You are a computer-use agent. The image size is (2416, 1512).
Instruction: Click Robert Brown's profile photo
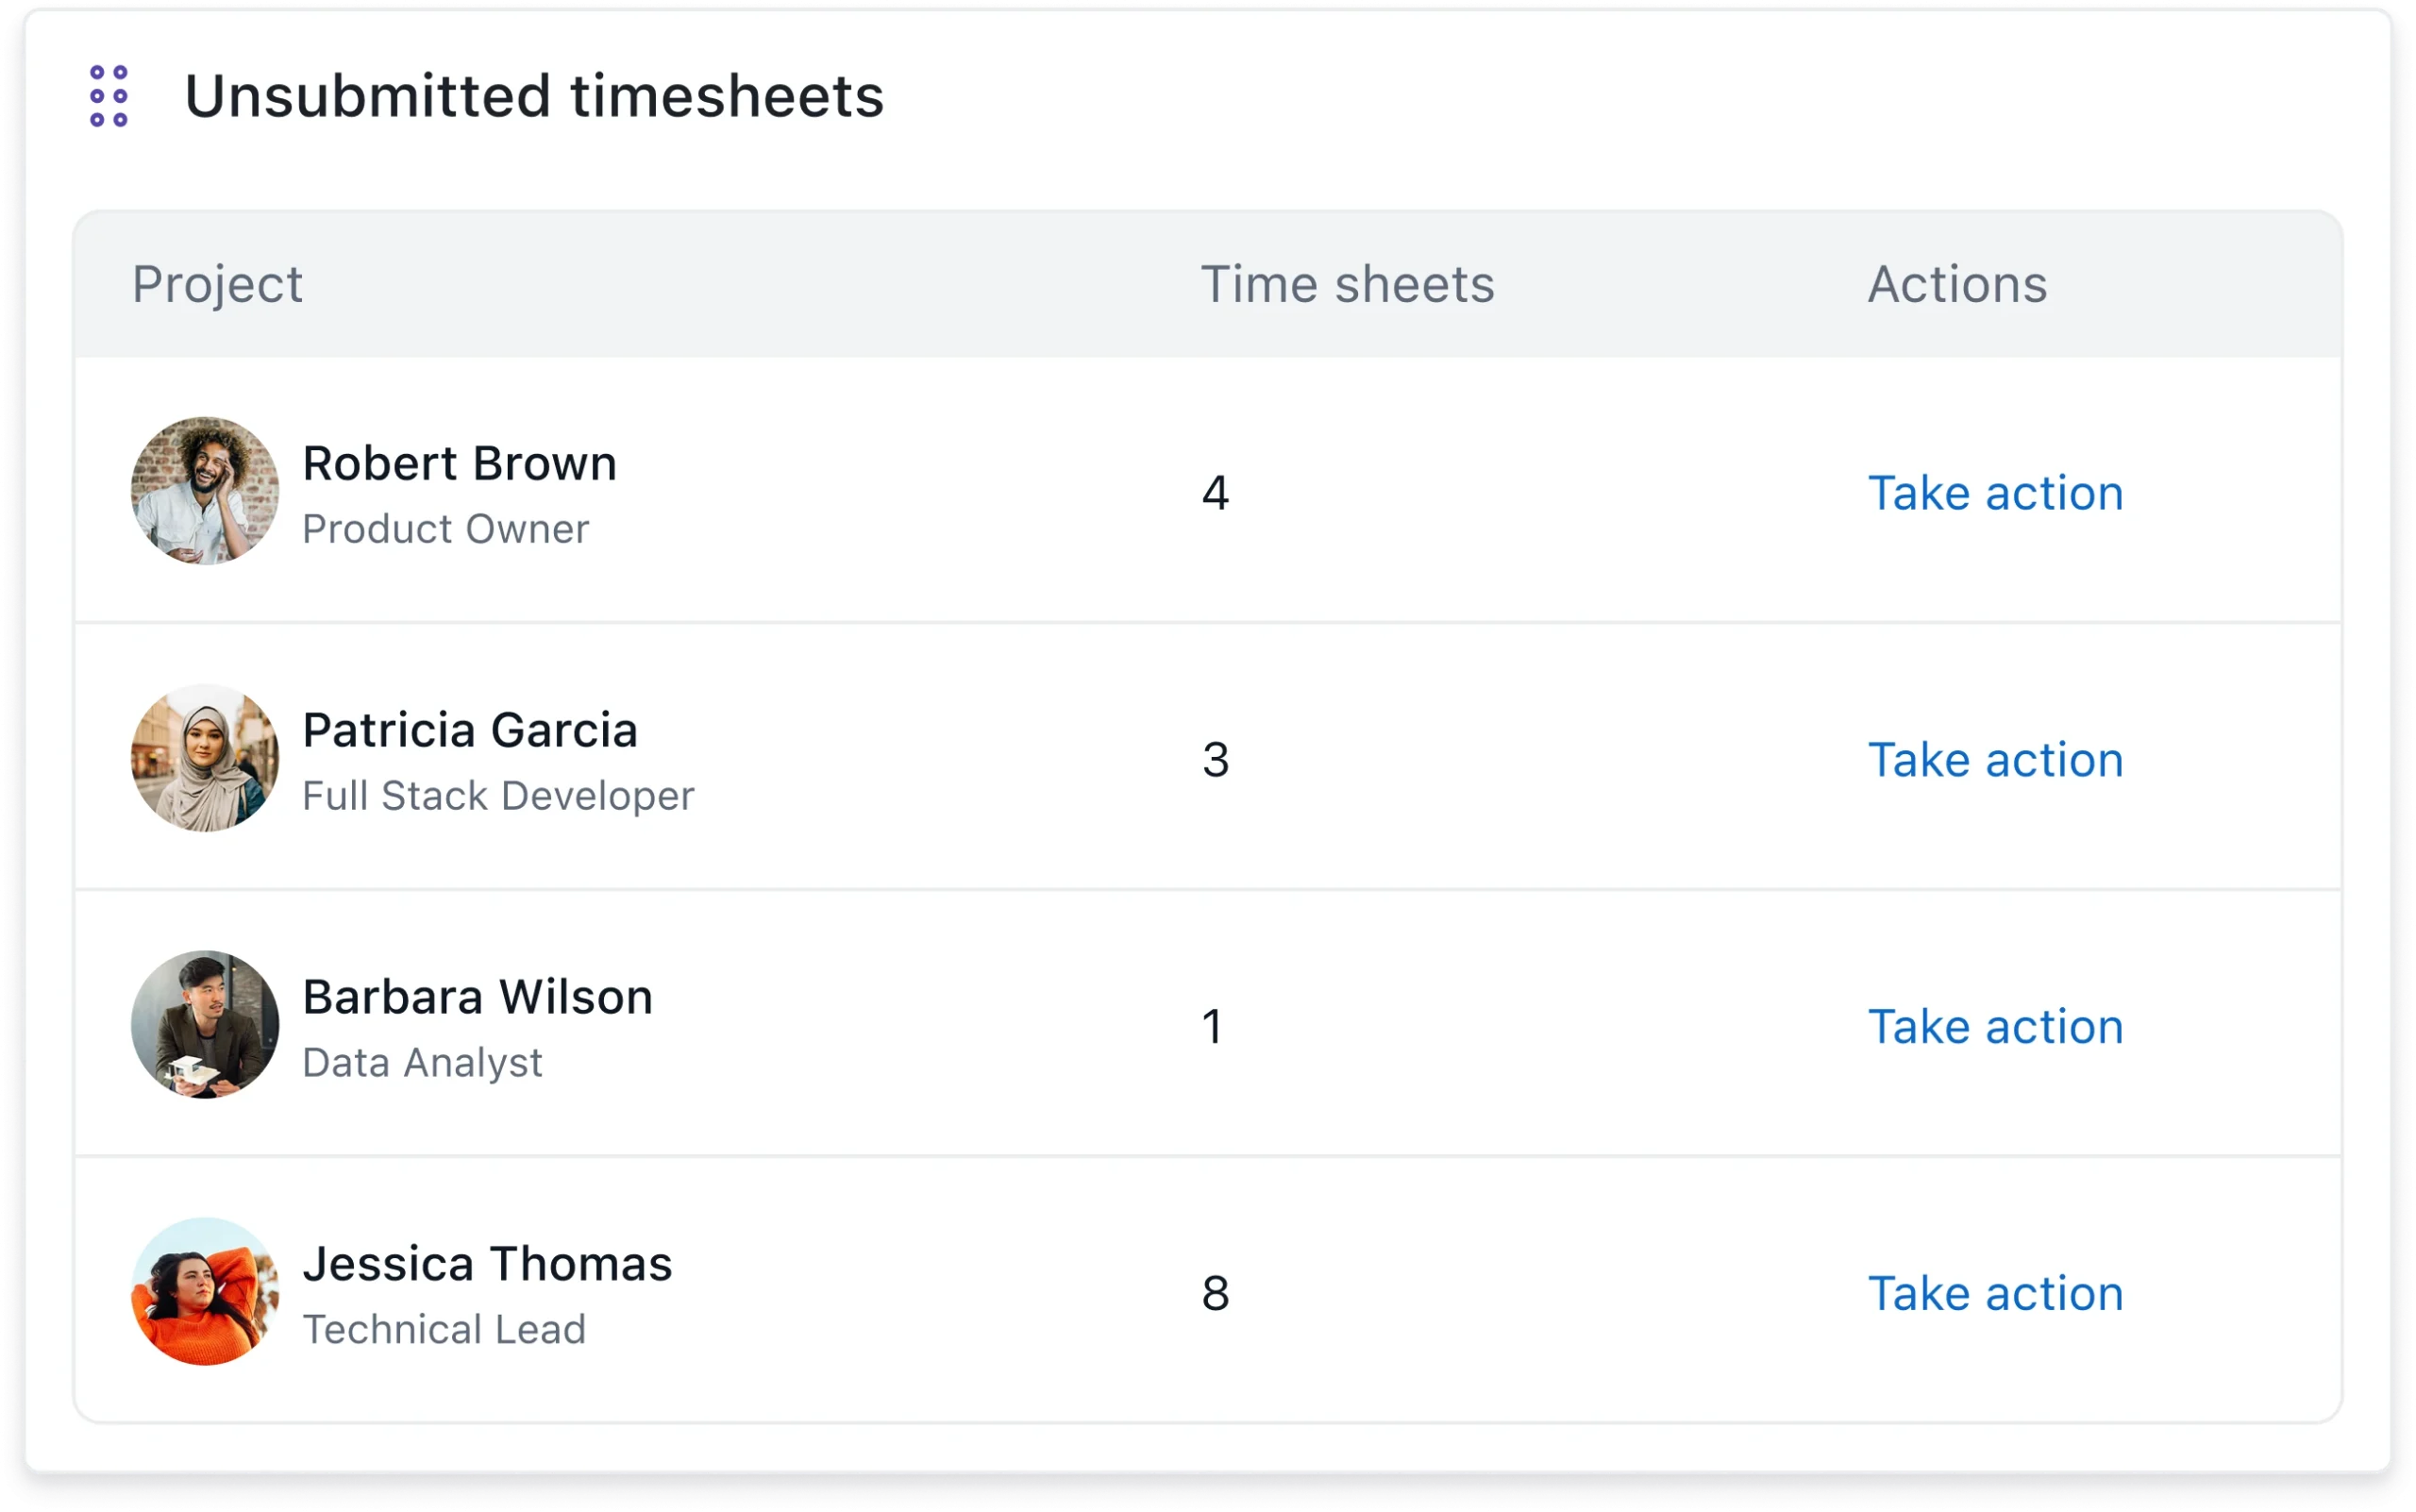[x=205, y=491]
